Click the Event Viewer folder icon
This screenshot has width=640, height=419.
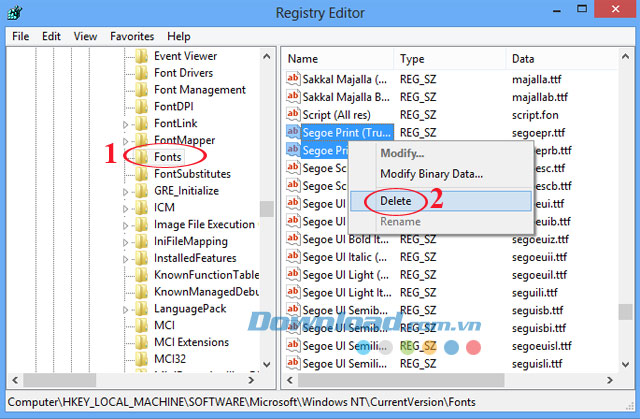click(x=142, y=56)
